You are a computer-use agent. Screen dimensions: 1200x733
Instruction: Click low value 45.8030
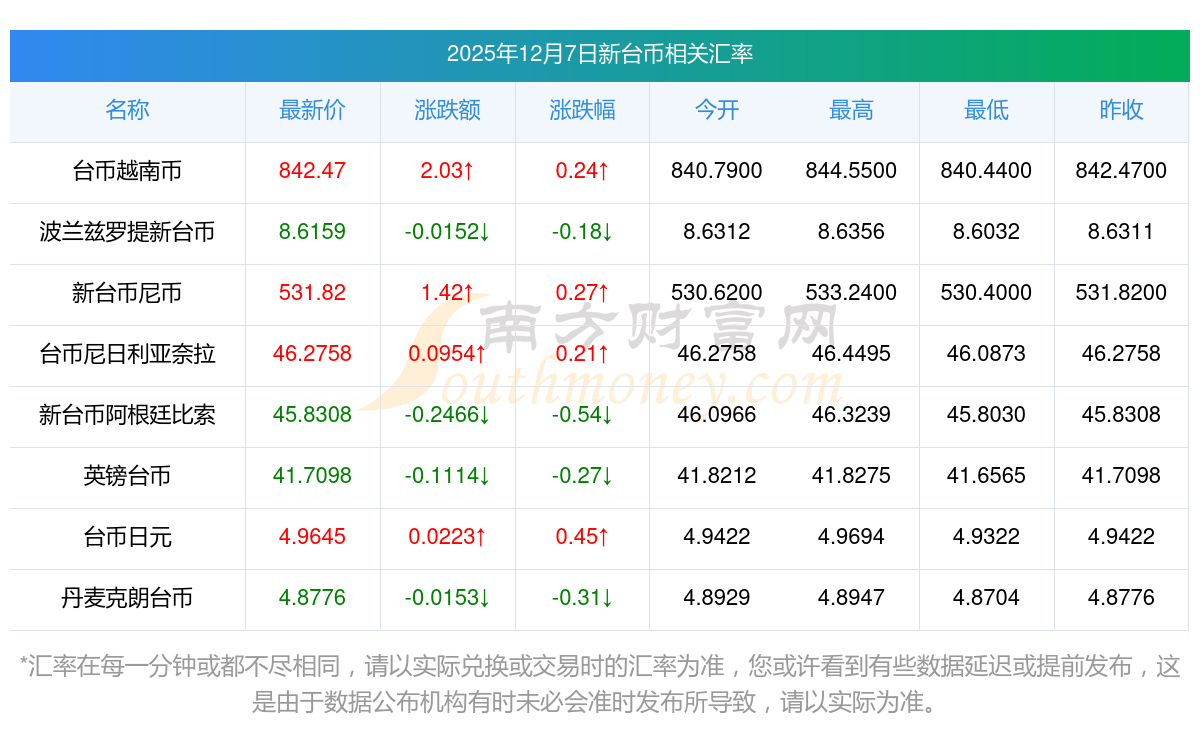[986, 415]
